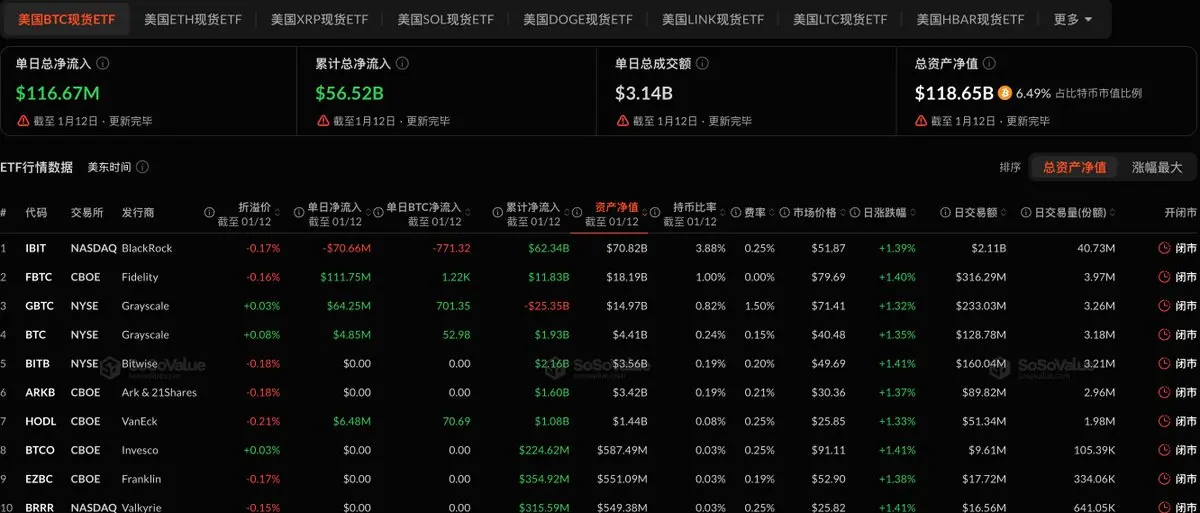
Task: Open info icon beside 单日总成交额
Action: (x=702, y=63)
